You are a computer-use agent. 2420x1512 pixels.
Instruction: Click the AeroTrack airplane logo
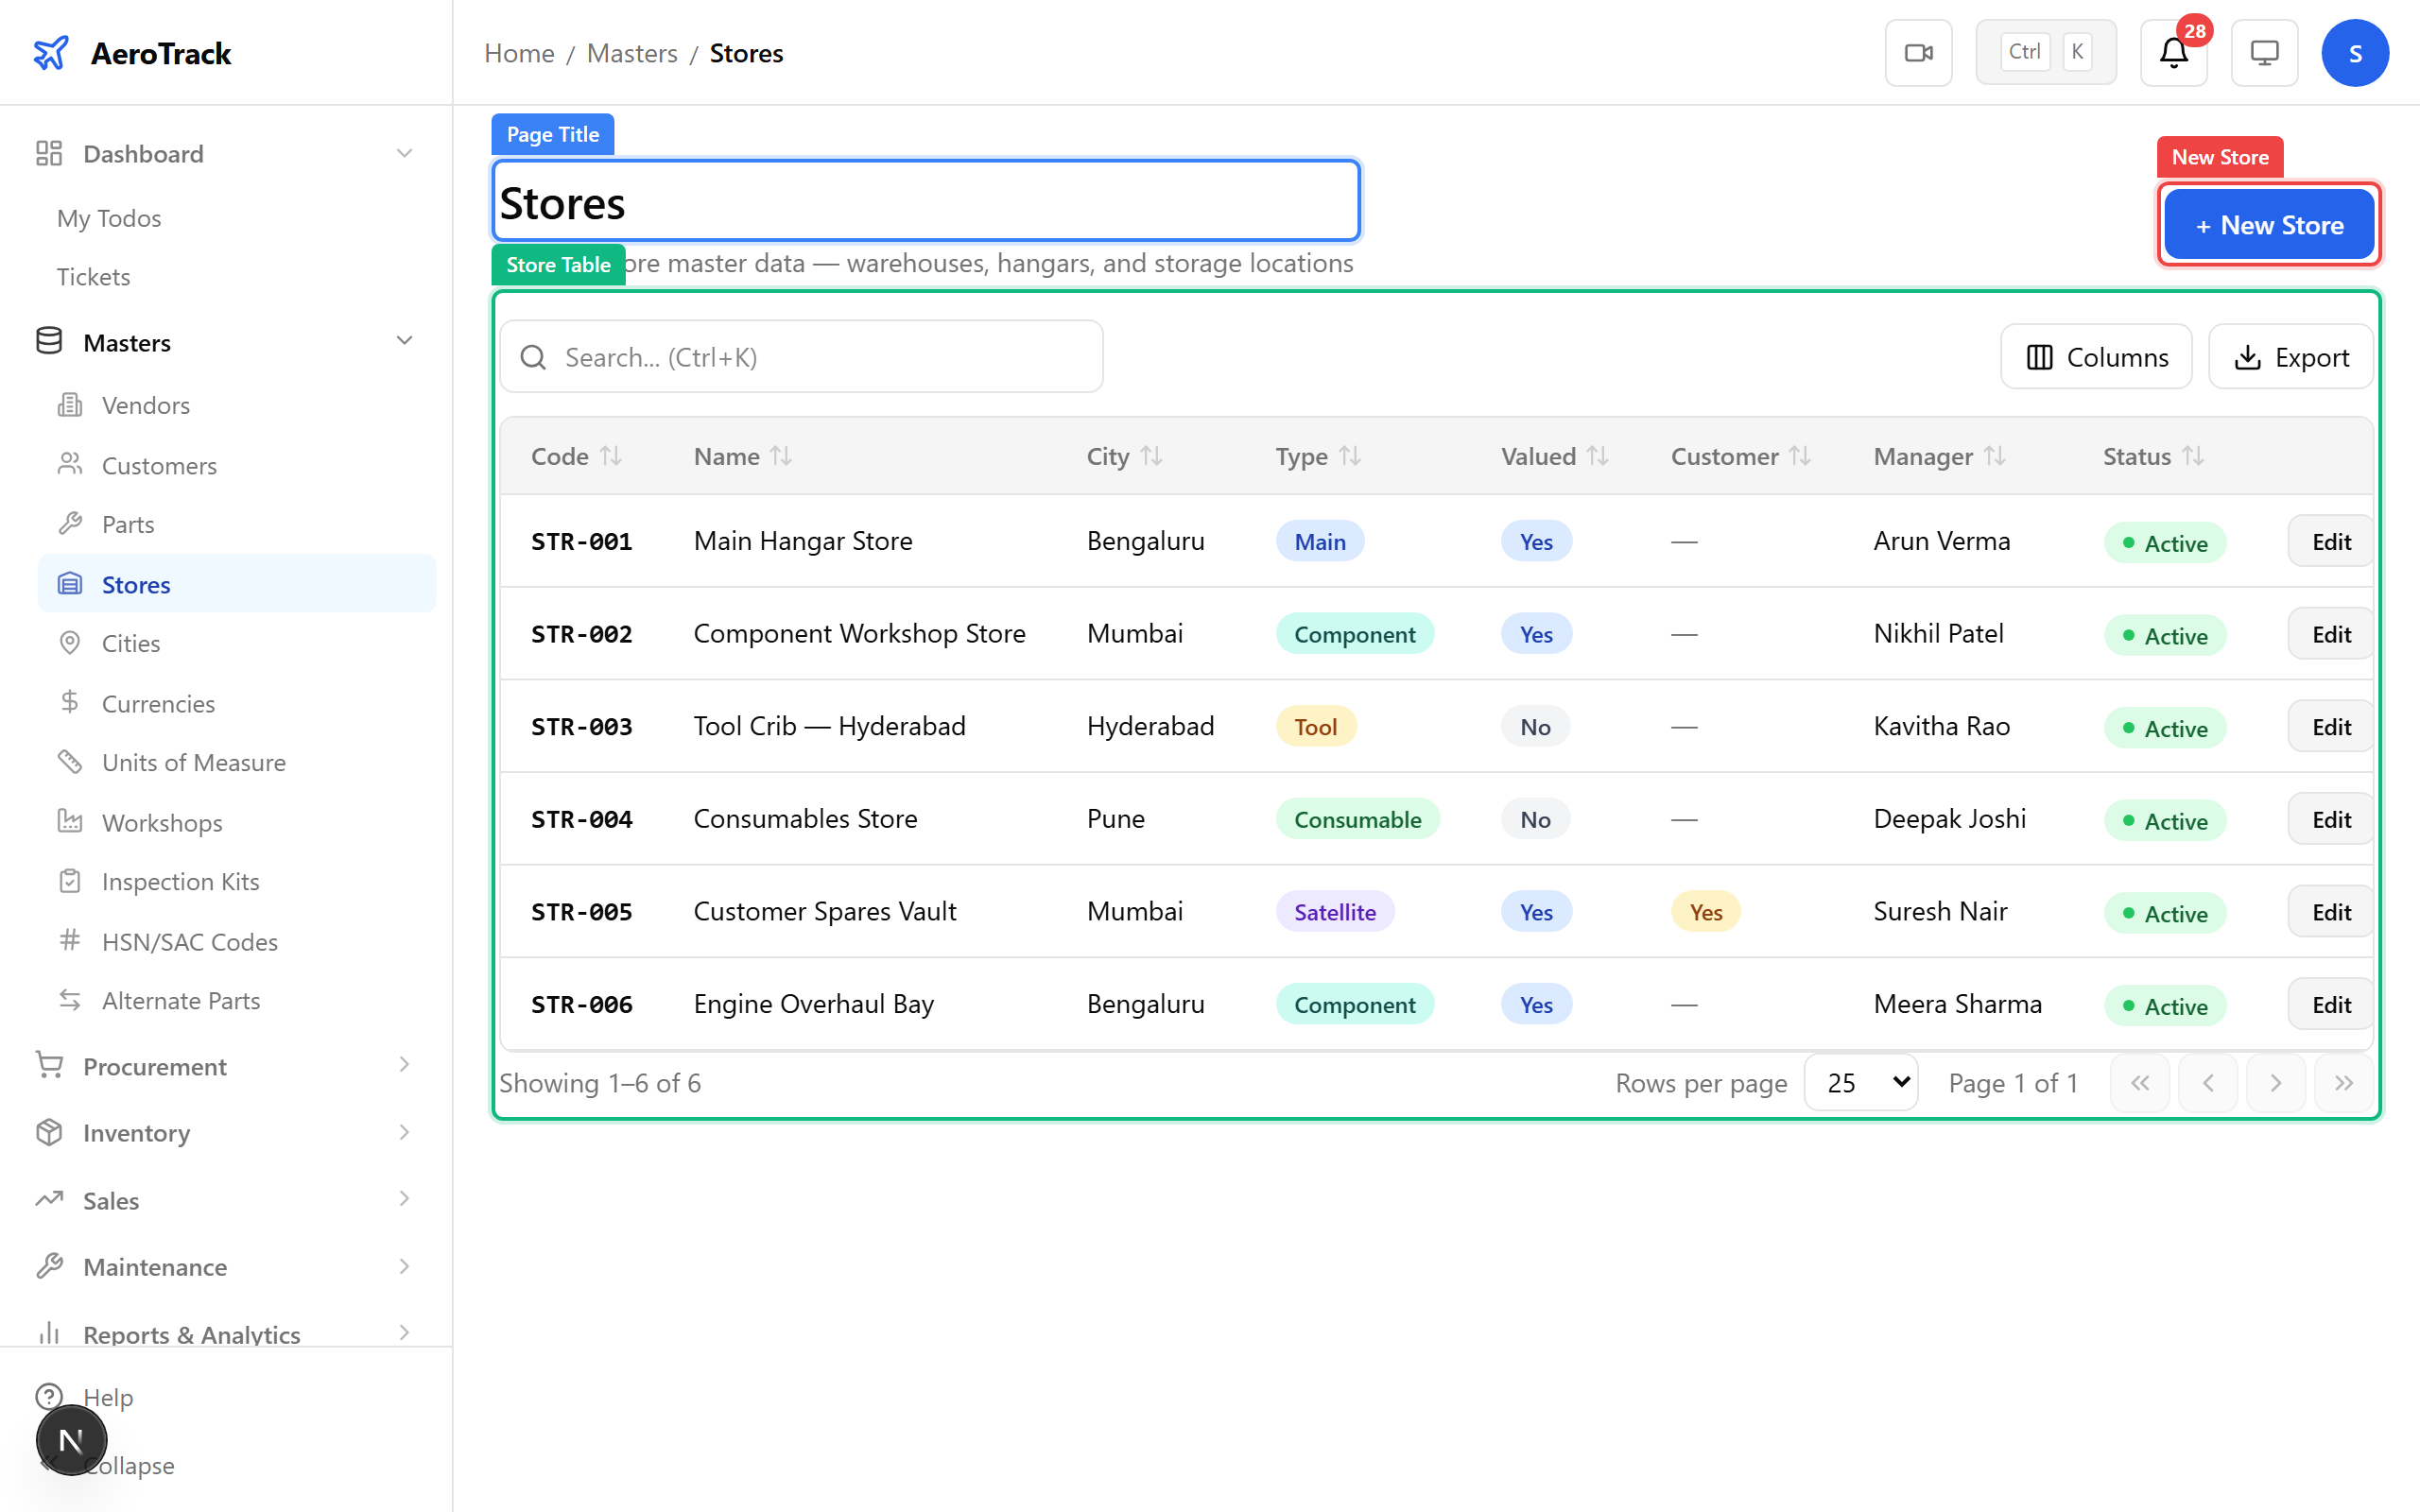tap(51, 53)
